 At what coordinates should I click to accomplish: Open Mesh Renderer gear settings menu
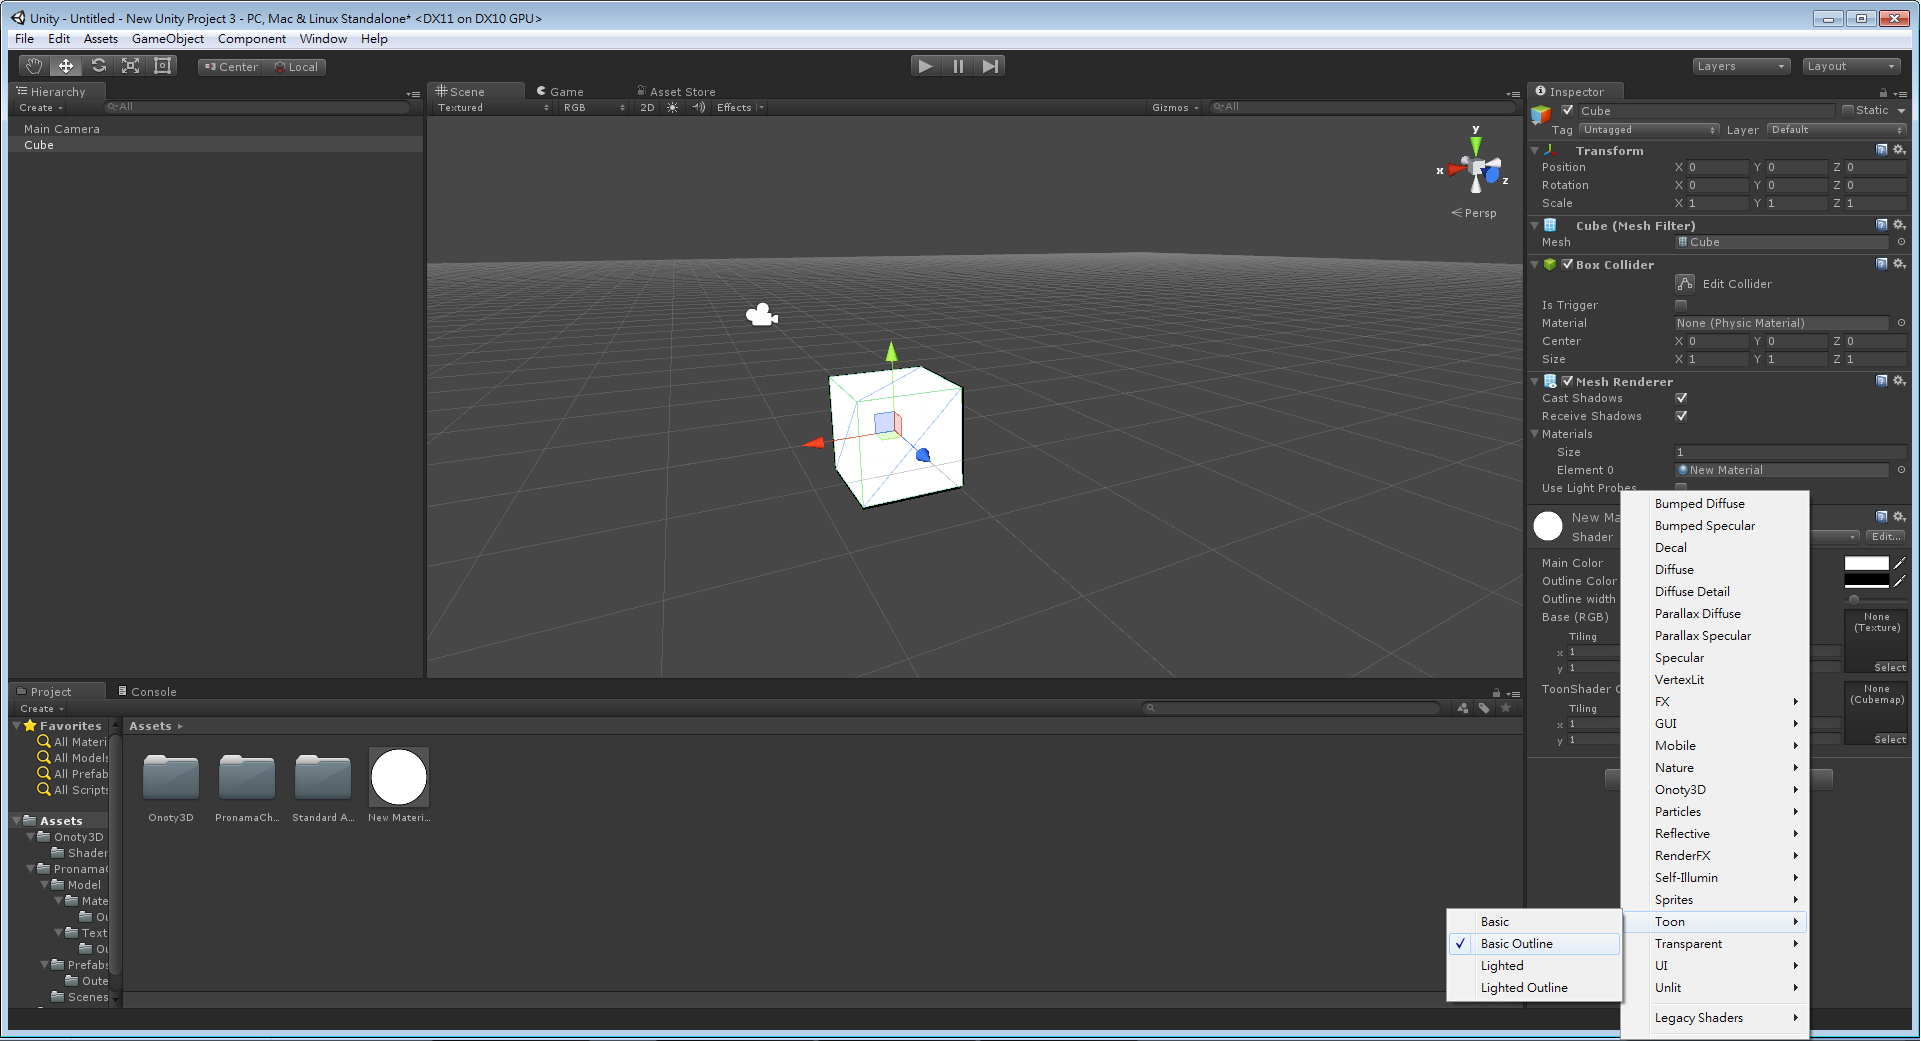point(1899,381)
